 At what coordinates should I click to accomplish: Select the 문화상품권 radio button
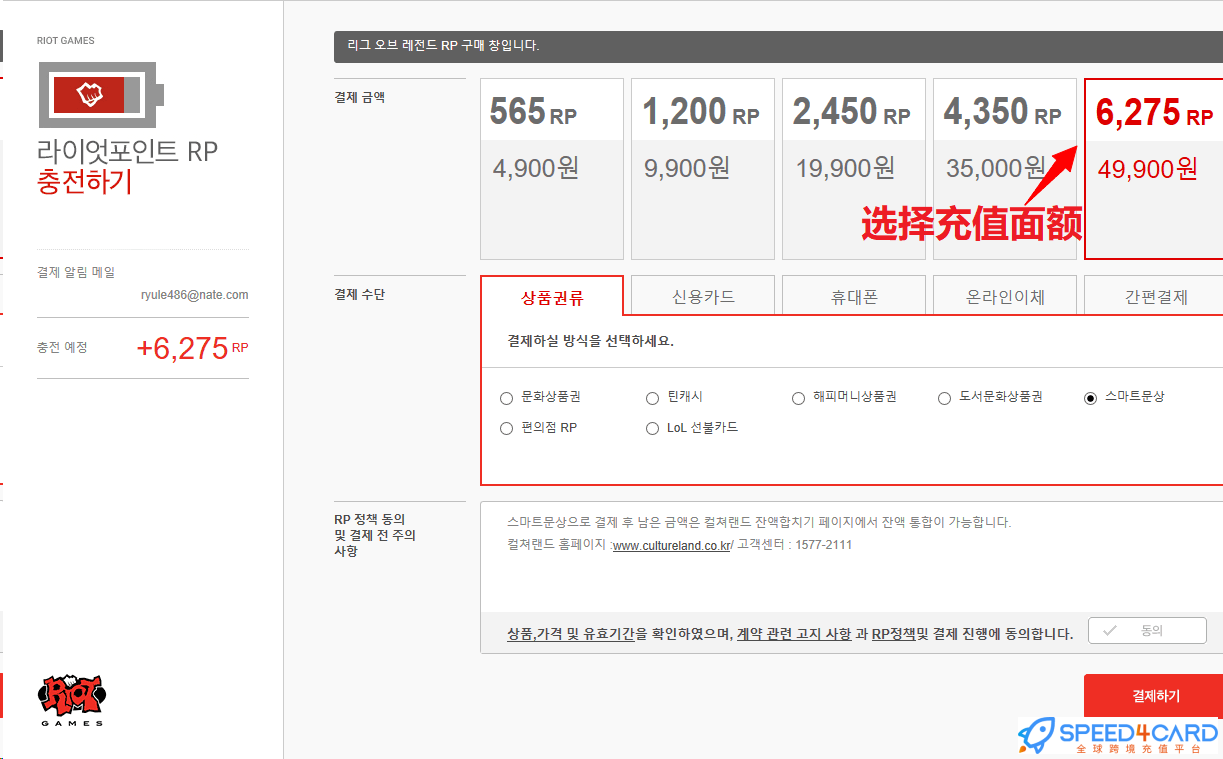click(x=506, y=398)
